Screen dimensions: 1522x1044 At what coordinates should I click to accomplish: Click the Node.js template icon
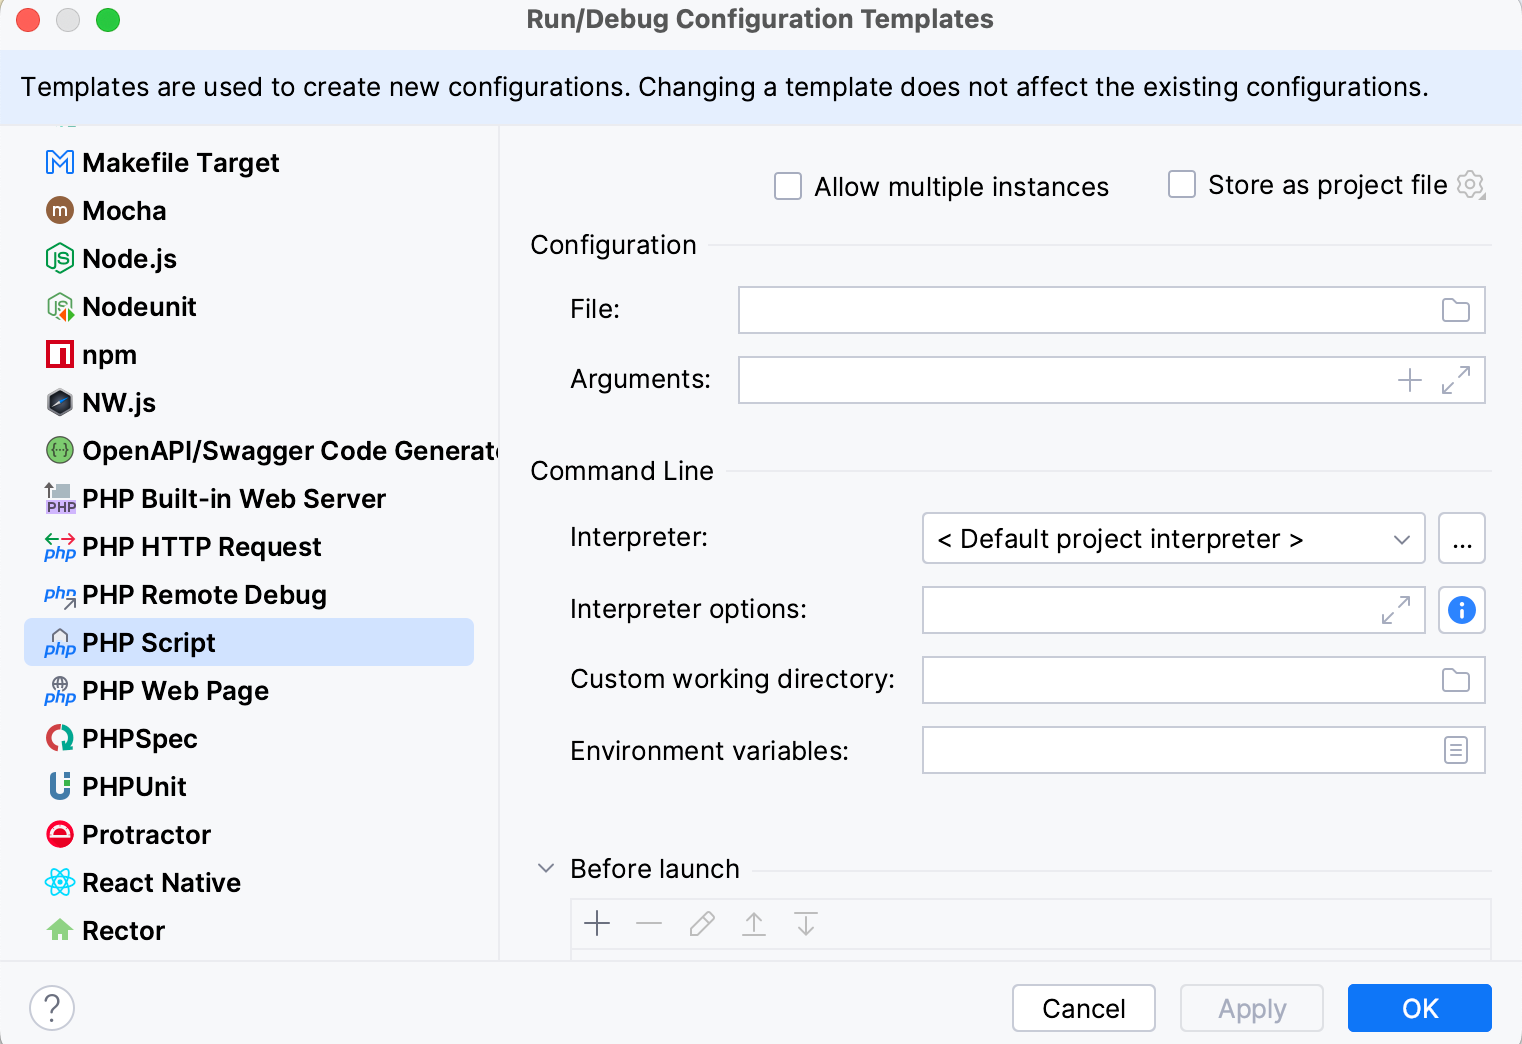pyautogui.click(x=60, y=258)
